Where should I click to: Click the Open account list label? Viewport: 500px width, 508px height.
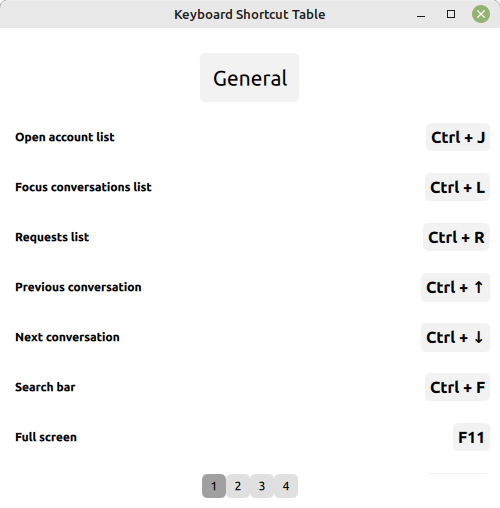point(65,137)
